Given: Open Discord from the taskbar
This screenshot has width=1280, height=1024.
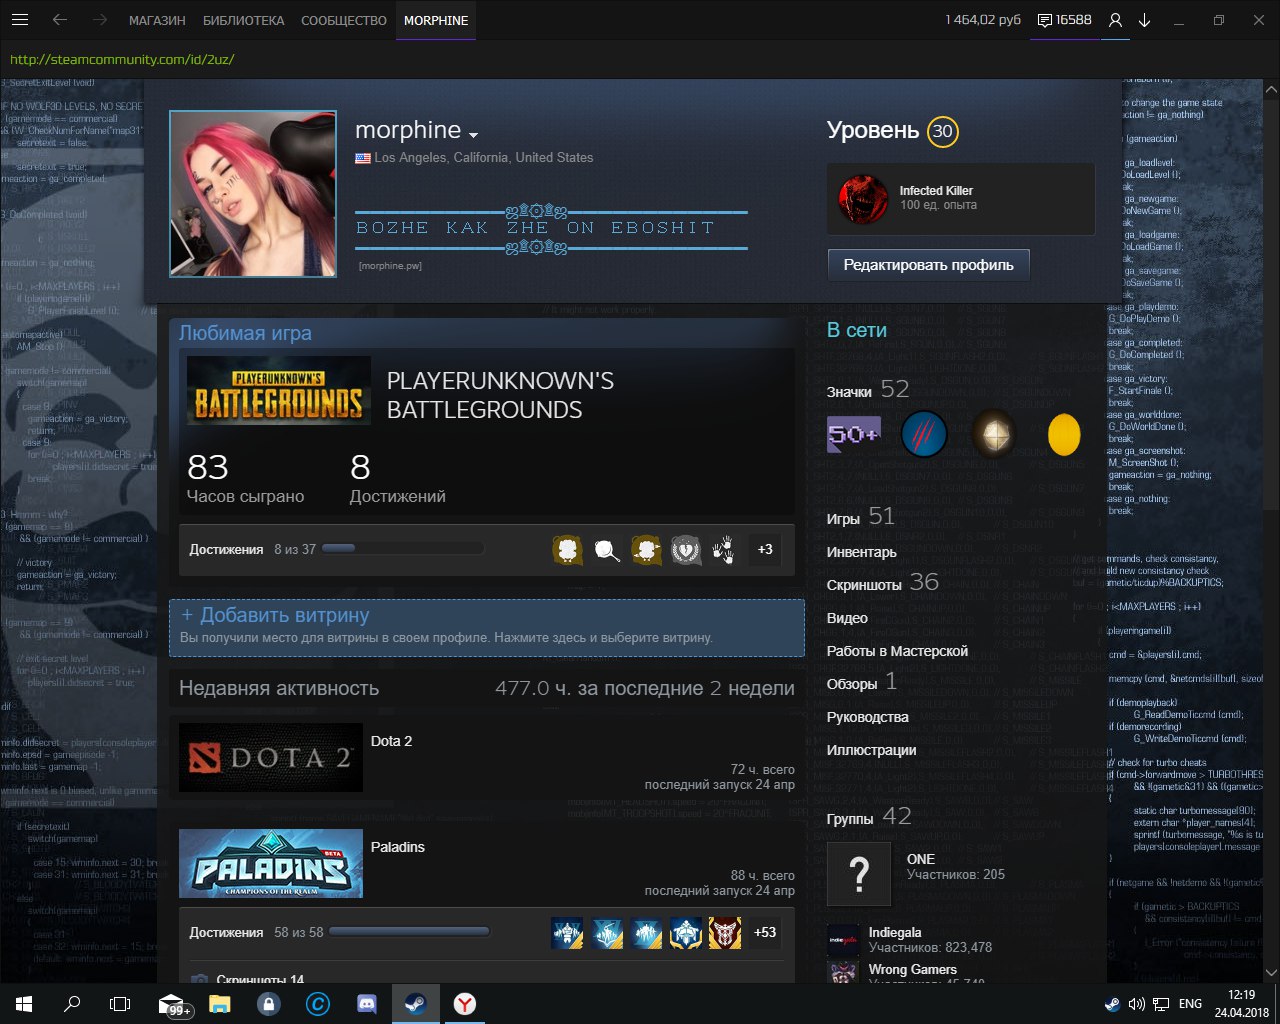Looking at the screenshot, I should click(367, 1003).
